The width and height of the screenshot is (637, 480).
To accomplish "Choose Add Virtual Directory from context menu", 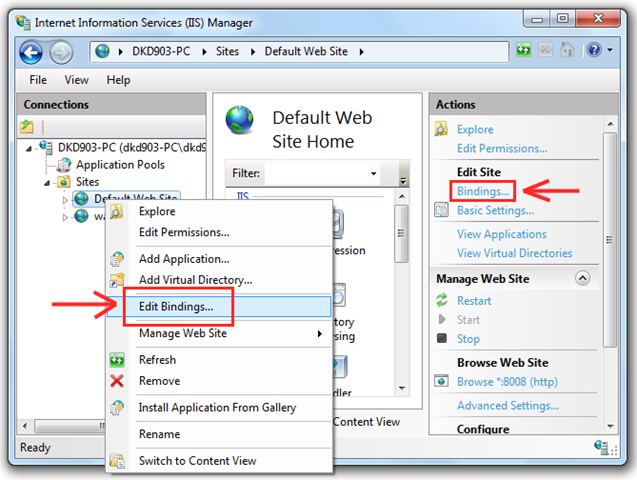I will [x=195, y=280].
